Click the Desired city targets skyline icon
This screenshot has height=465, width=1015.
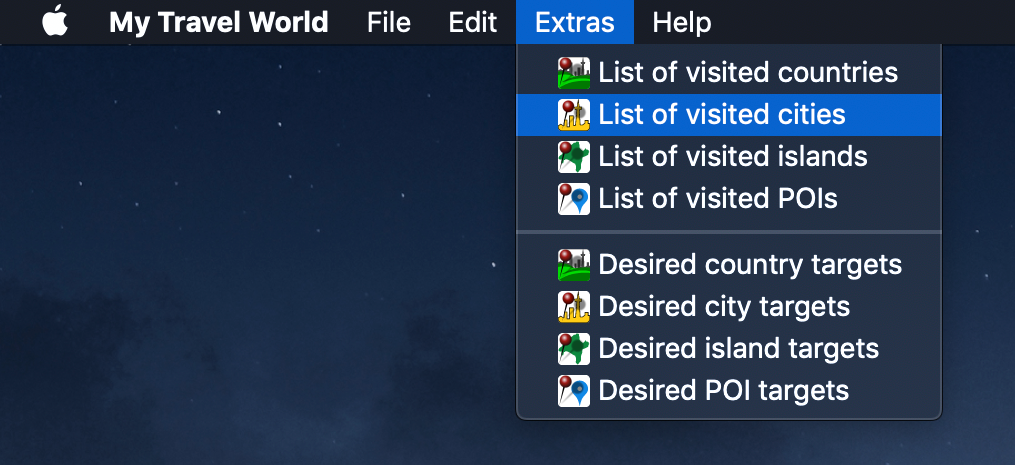coord(574,306)
